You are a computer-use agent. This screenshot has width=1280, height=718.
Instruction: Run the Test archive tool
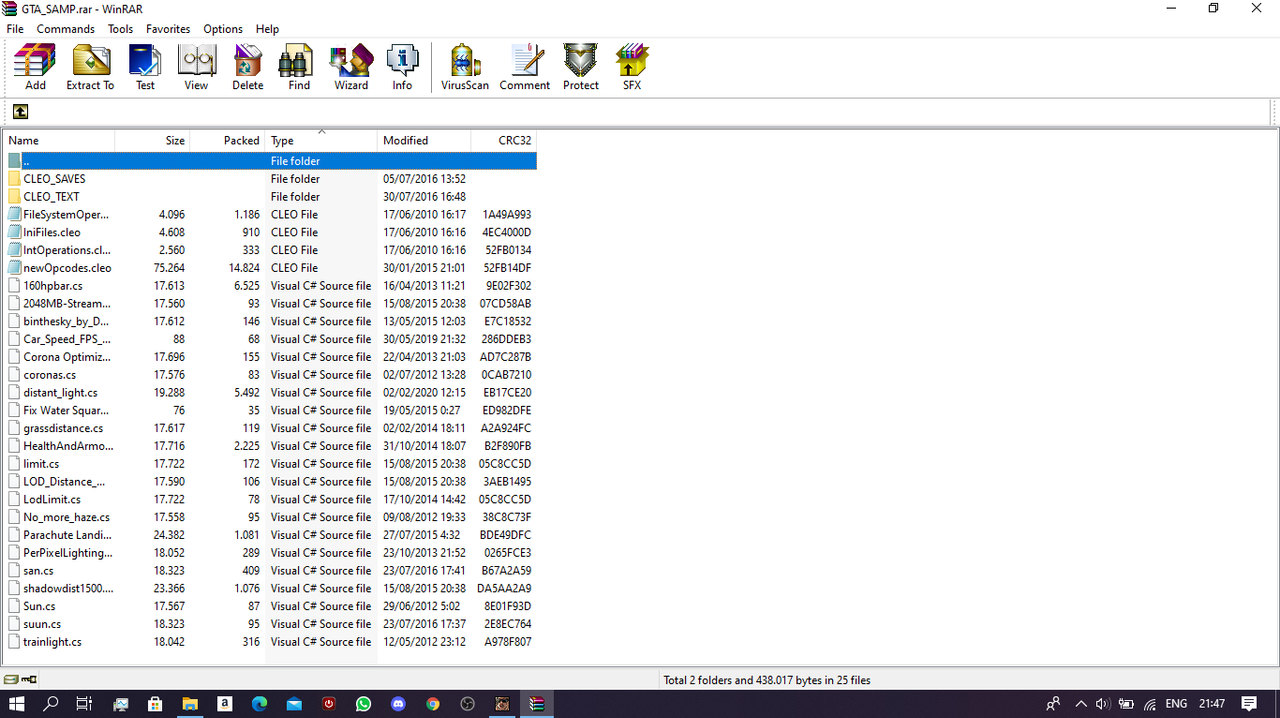pos(145,67)
